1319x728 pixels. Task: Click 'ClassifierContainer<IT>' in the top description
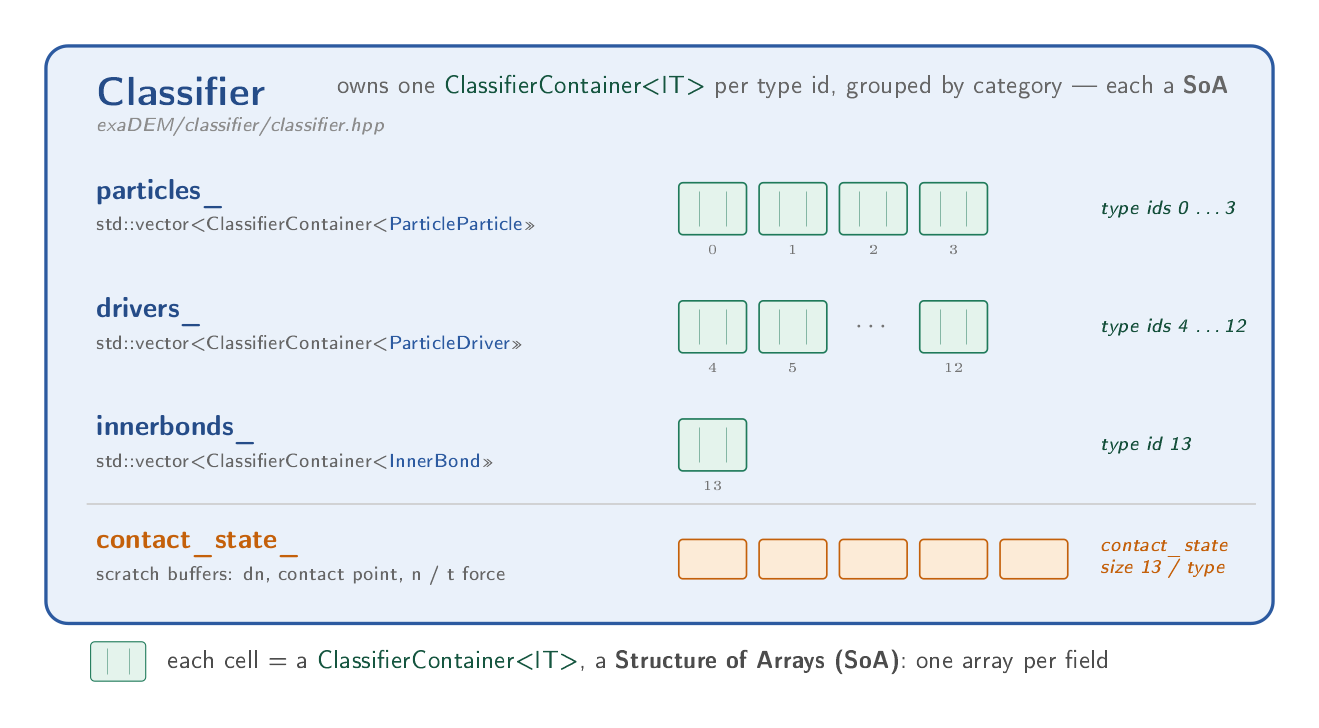575,86
